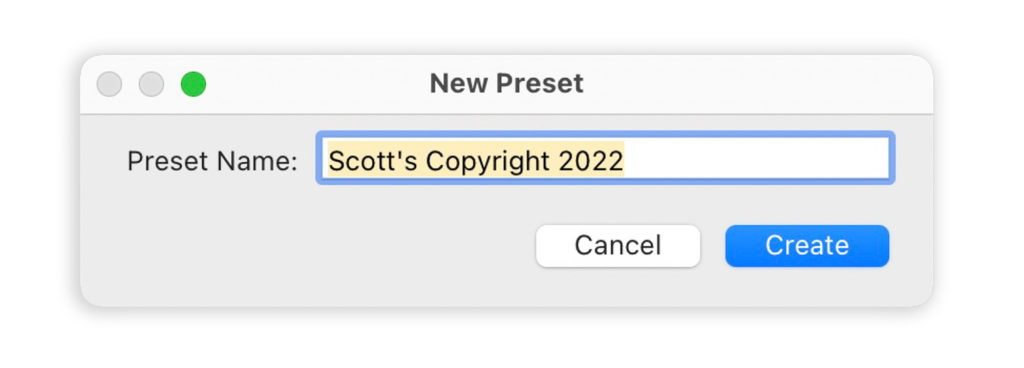This screenshot has width=1024, height=368.
Task: Click the middle gray minimize window button
Action: click(x=152, y=84)
